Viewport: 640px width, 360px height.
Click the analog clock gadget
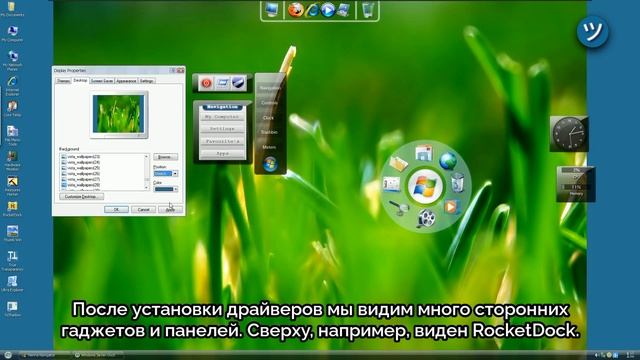click(569, 133)
